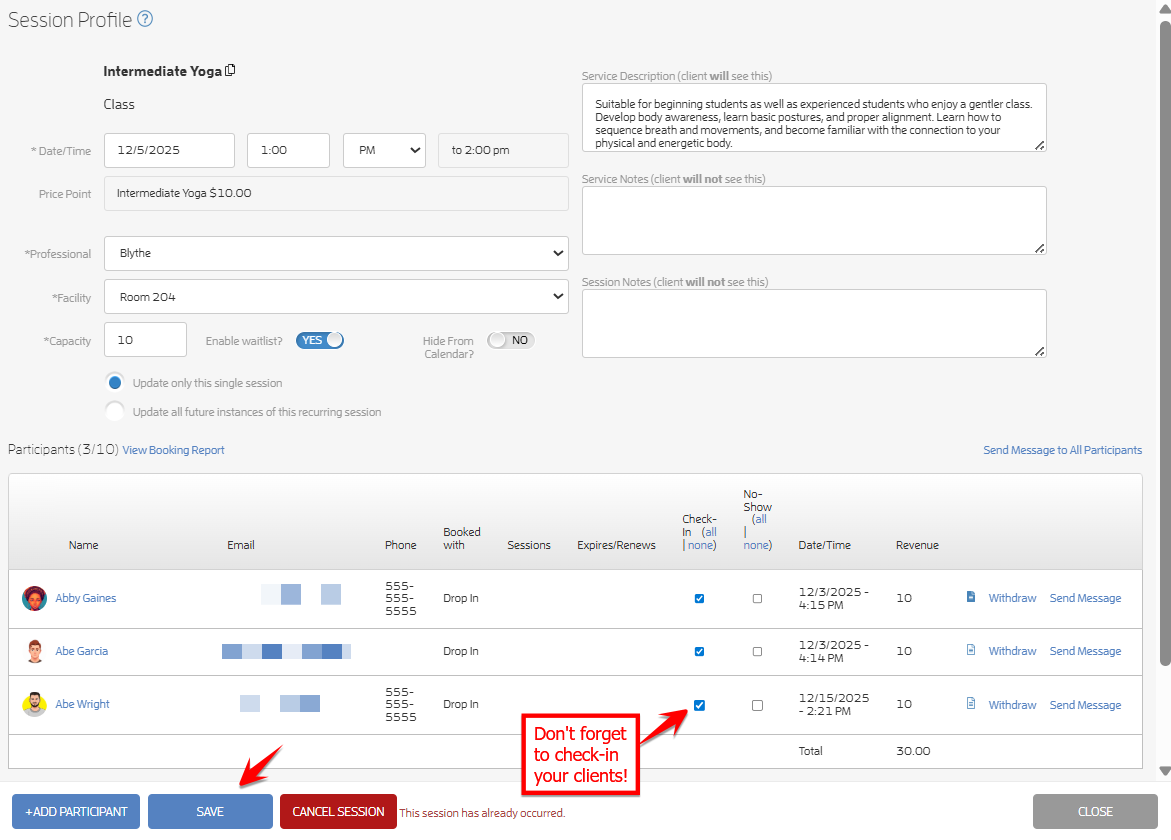The height and width of the screenshot is (840, 1171).
Task: Select Update all future instances option
Action: [115, 411]
